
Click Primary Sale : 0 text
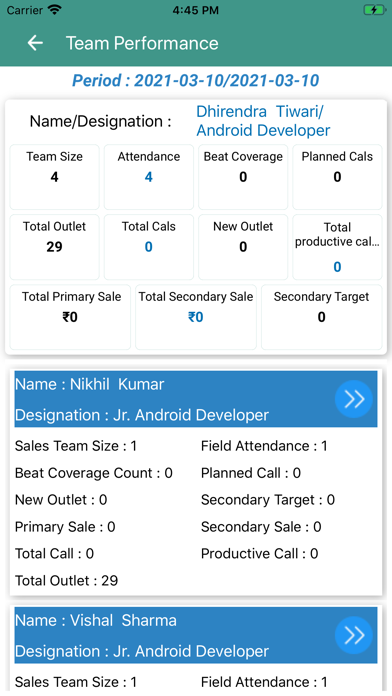[65, 526]
